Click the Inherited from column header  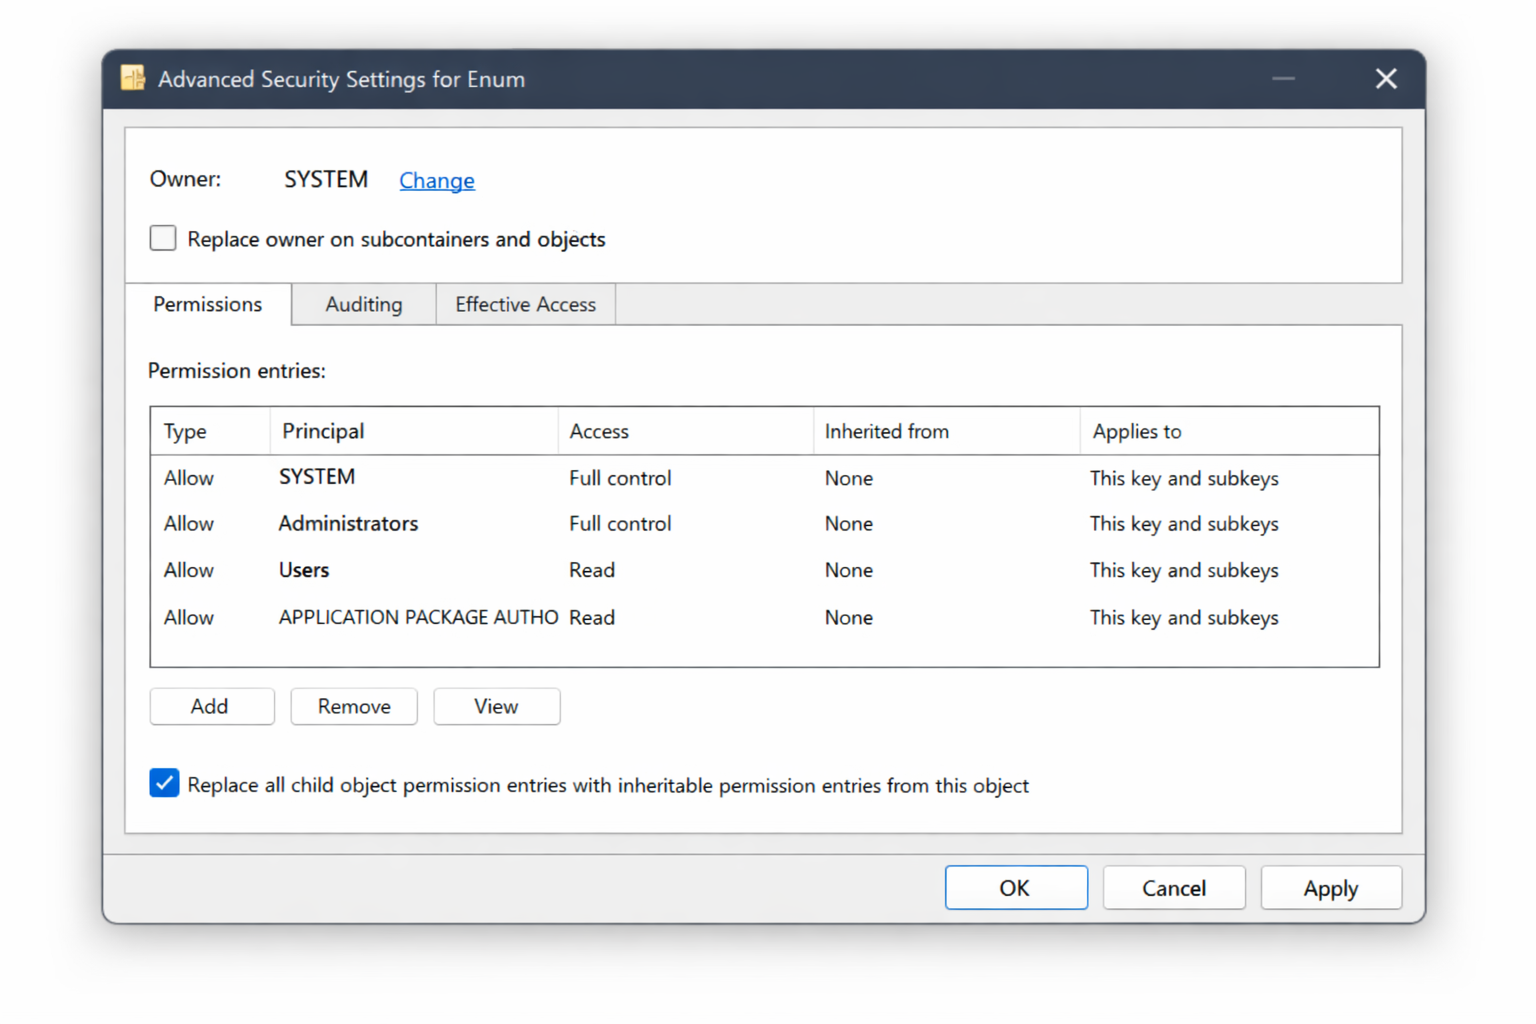pos(886,431)
